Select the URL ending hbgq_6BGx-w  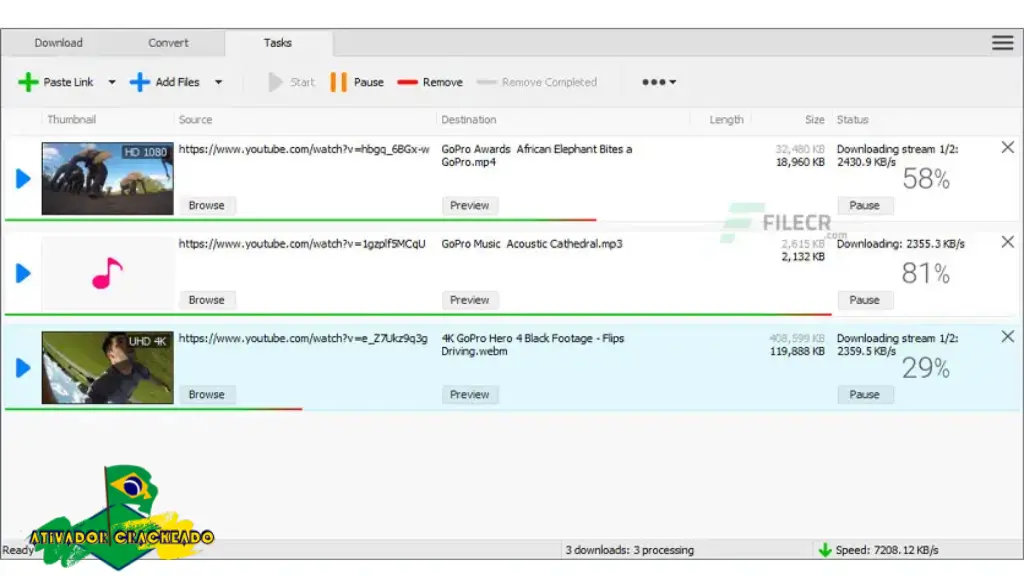(x=304, y=150)
